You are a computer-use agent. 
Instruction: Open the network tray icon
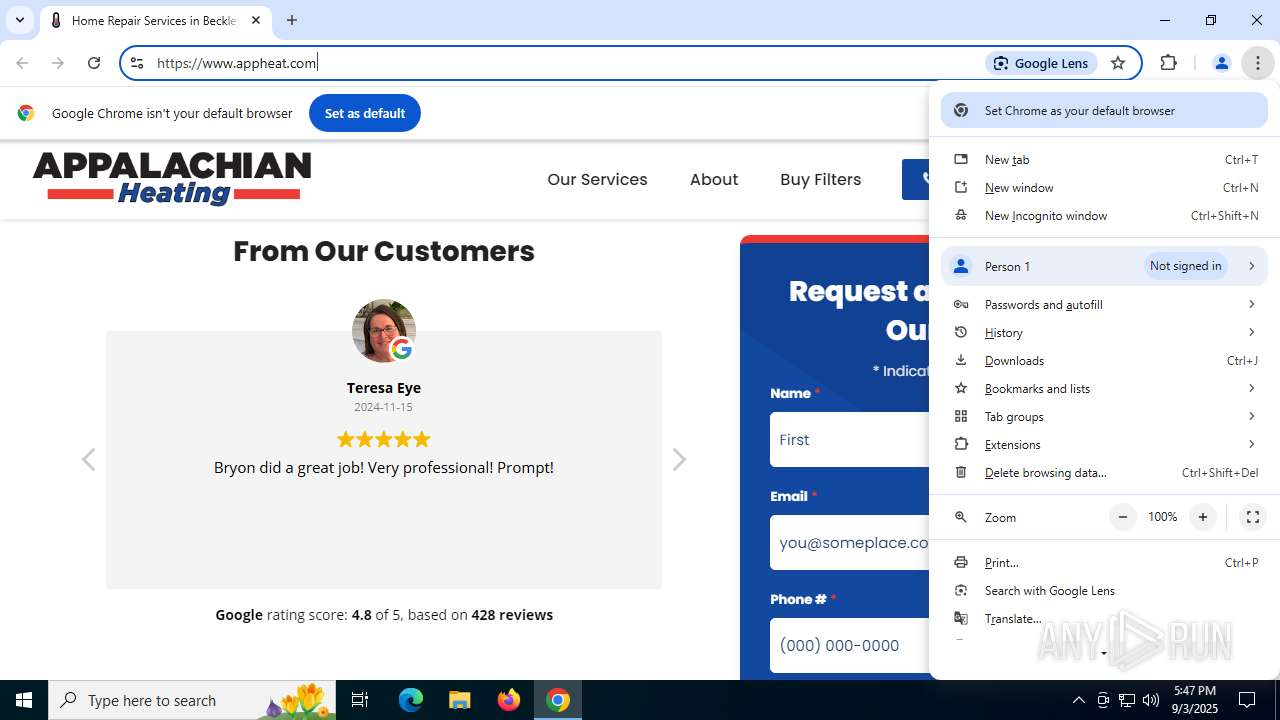tap(1127, 700)
